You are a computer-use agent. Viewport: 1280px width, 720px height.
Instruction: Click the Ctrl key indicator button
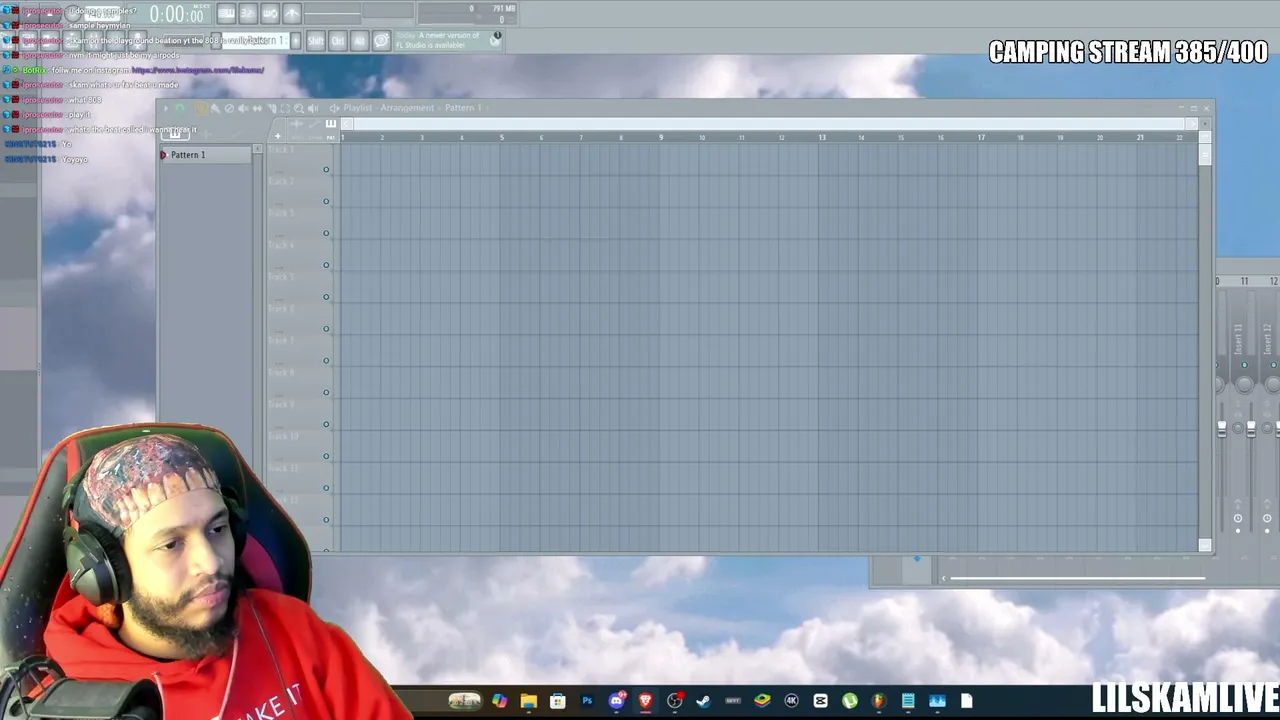click(x=338, y=40)
